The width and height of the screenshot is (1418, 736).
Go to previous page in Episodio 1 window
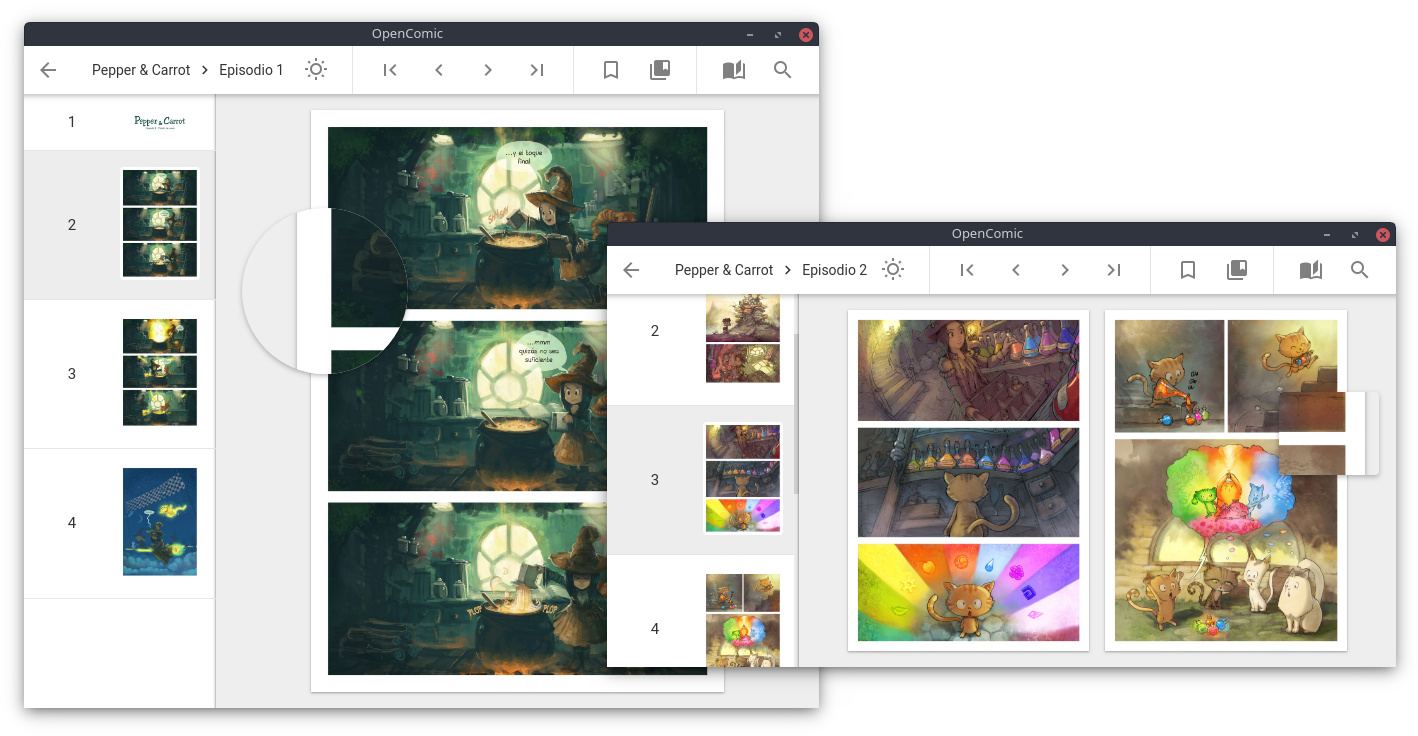439,70
